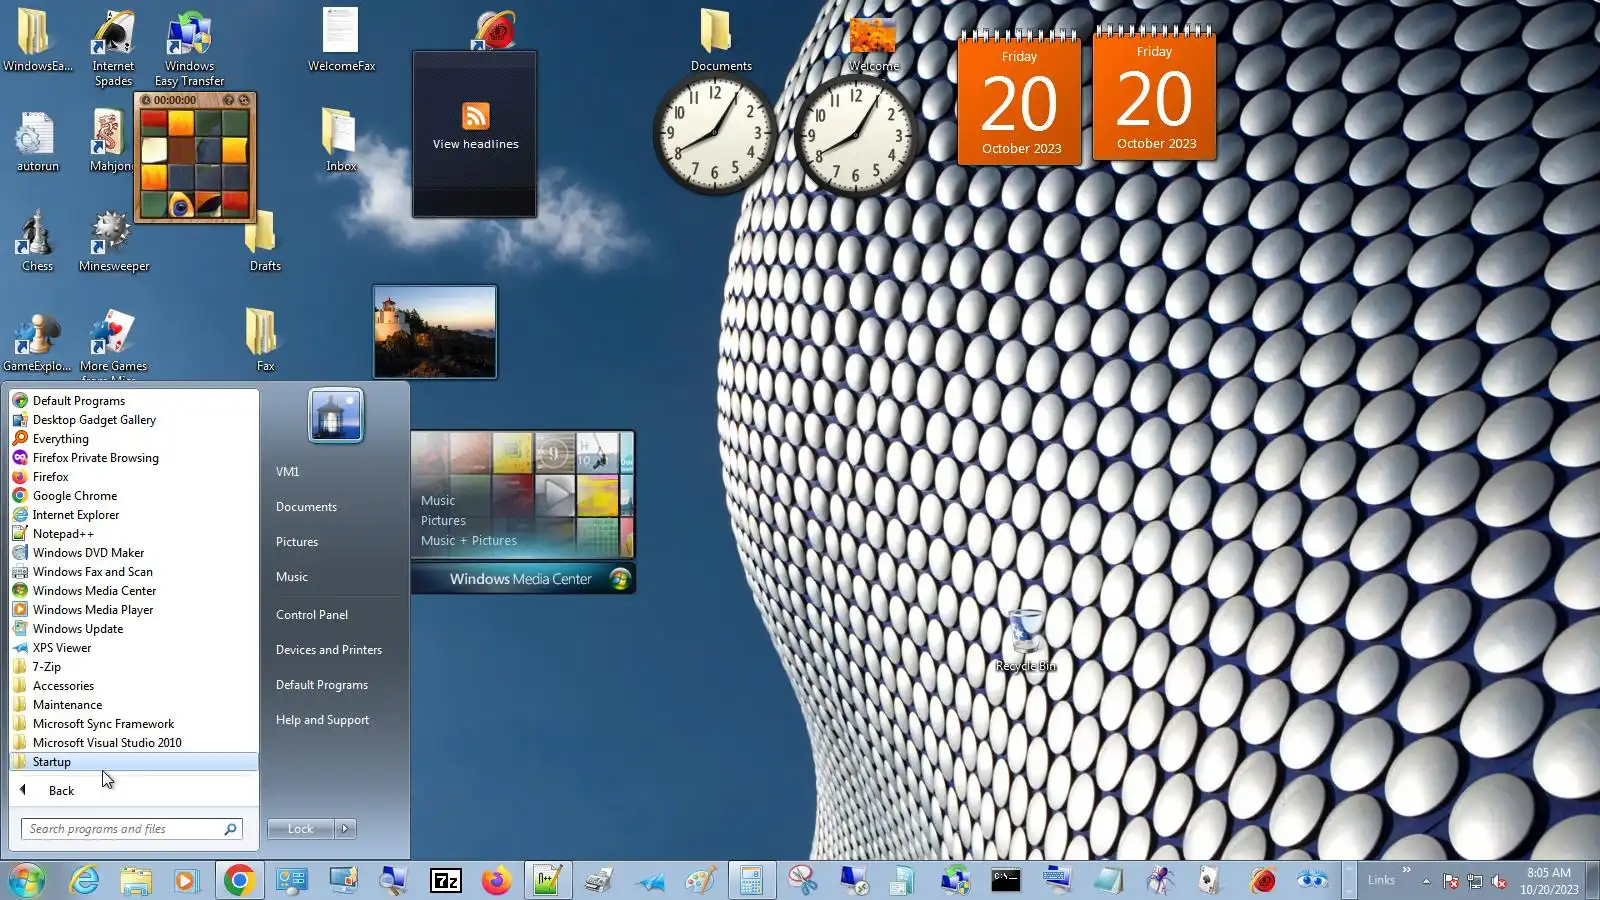Image resolution: width=1600 pixels, height=900 pixels.
Task: Launch Desktop Gadget Gallery
Action: click(x=134, y=420)
